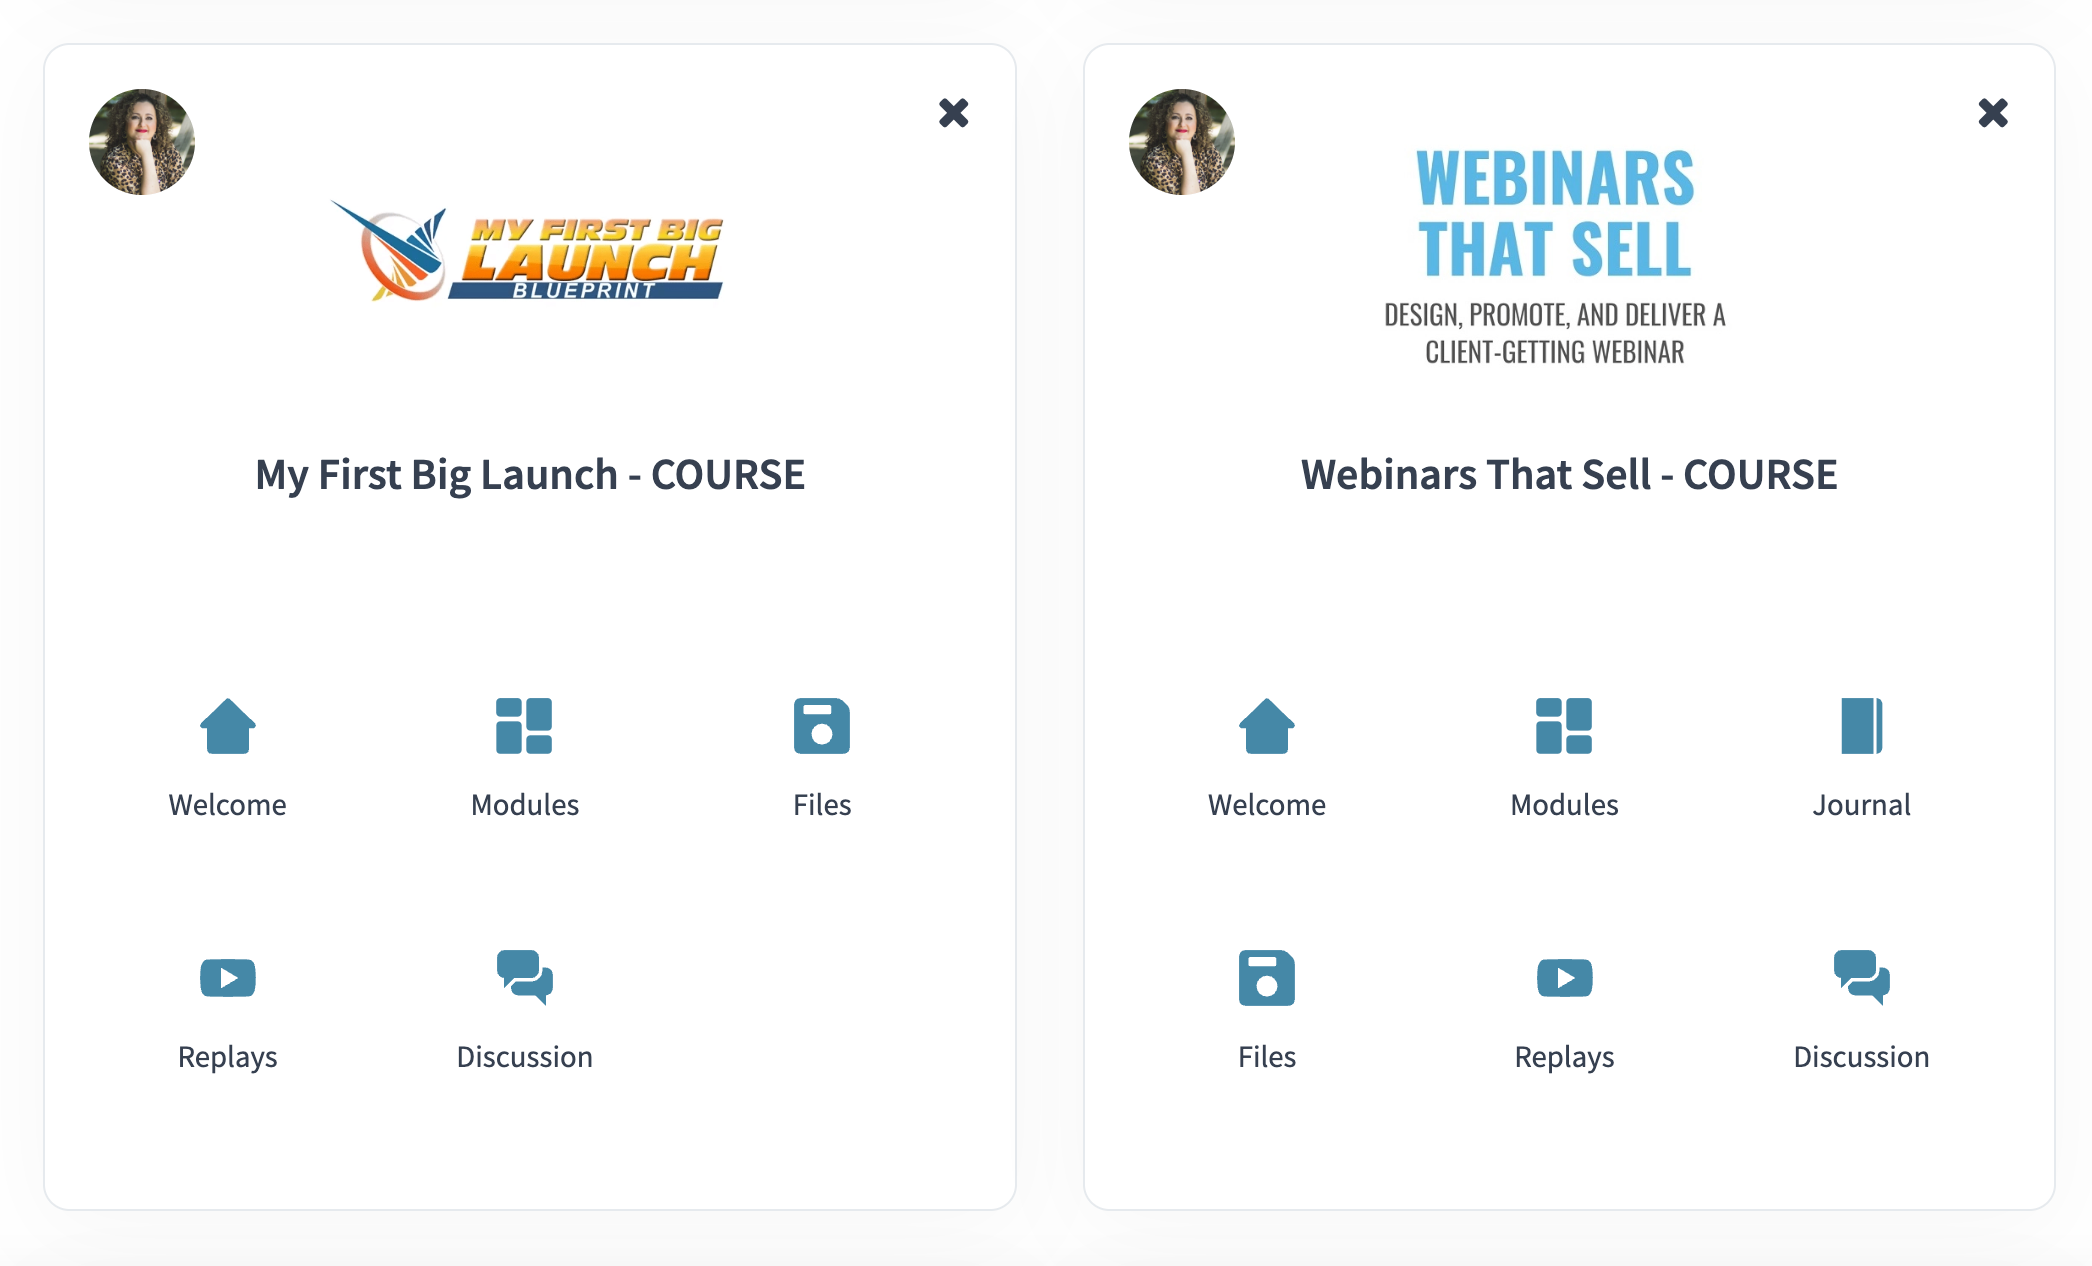Click instructor avatar on Webinars That Sell card
The height and width of the screenshot is (1266, 2092).
1181,142
